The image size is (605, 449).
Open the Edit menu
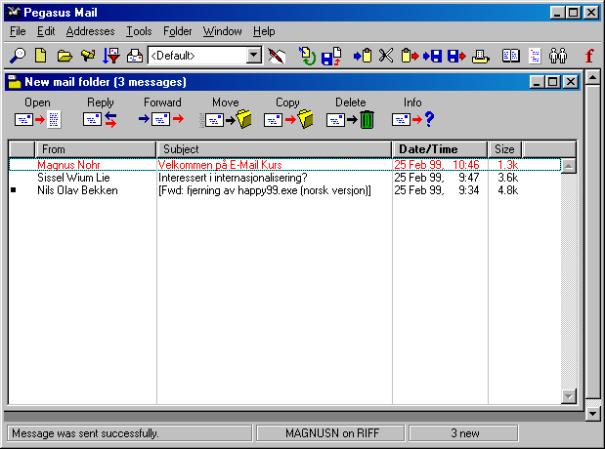pyautogui.click(x=46, y=31)
